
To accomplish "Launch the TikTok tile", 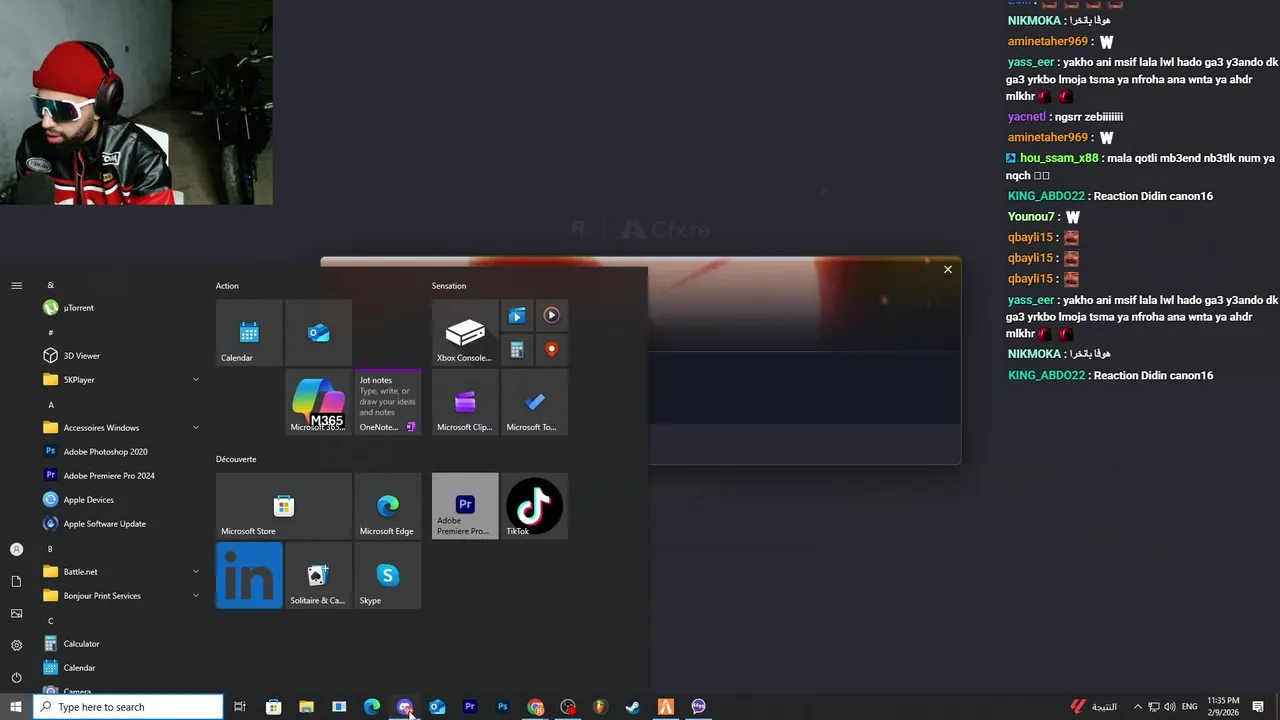I will [534, 506].
